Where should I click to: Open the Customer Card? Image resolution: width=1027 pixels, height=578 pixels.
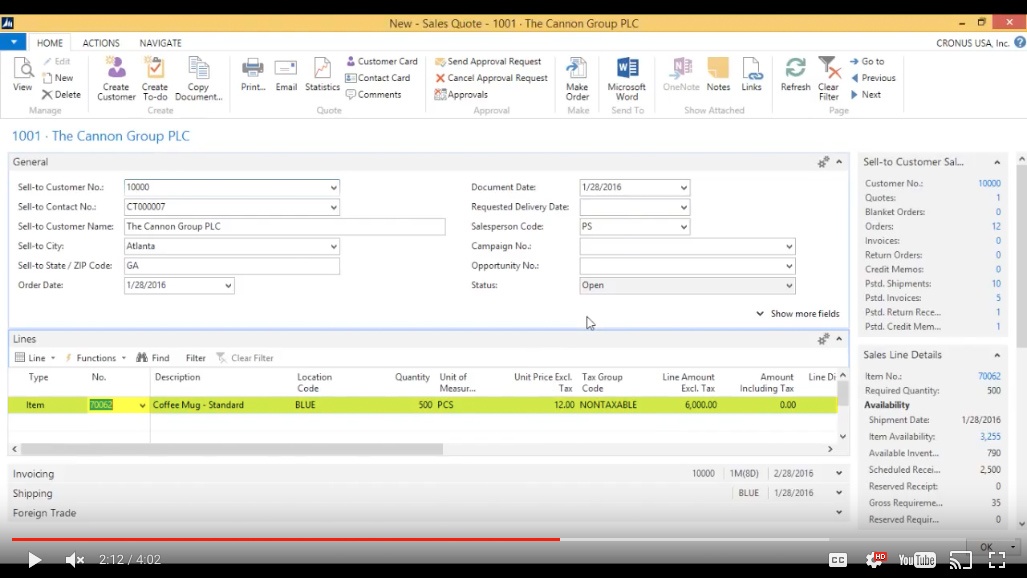[381, 61]
